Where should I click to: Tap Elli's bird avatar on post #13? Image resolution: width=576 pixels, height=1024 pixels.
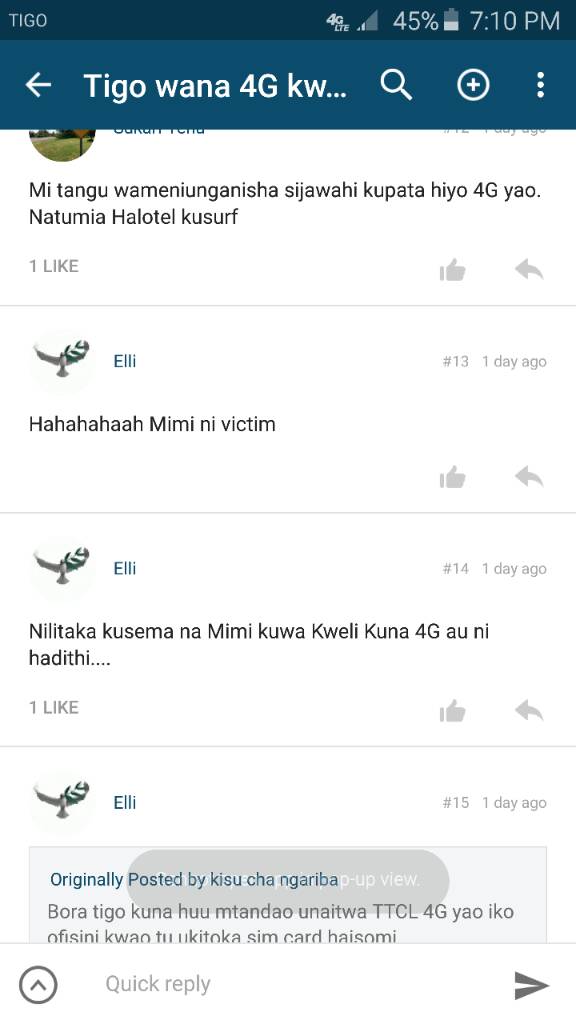point(63,360)
